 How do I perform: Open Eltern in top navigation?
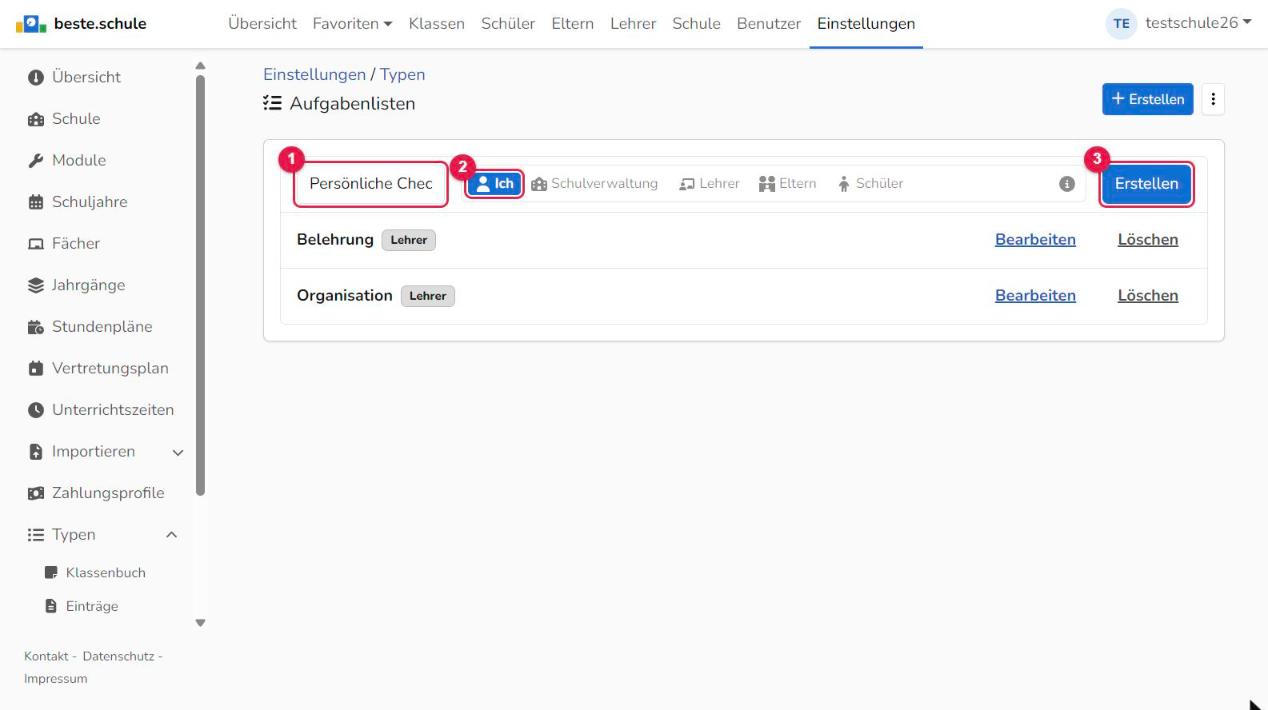point(572,24)
